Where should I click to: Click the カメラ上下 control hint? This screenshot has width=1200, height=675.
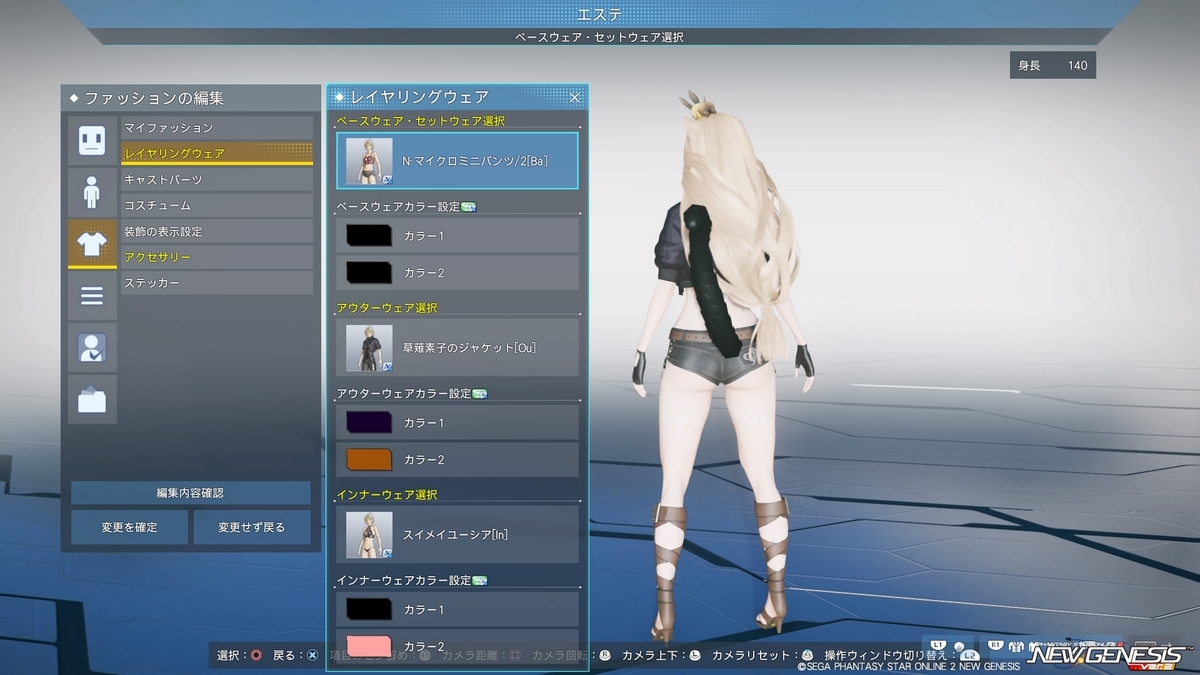click(x=664, y=656)
